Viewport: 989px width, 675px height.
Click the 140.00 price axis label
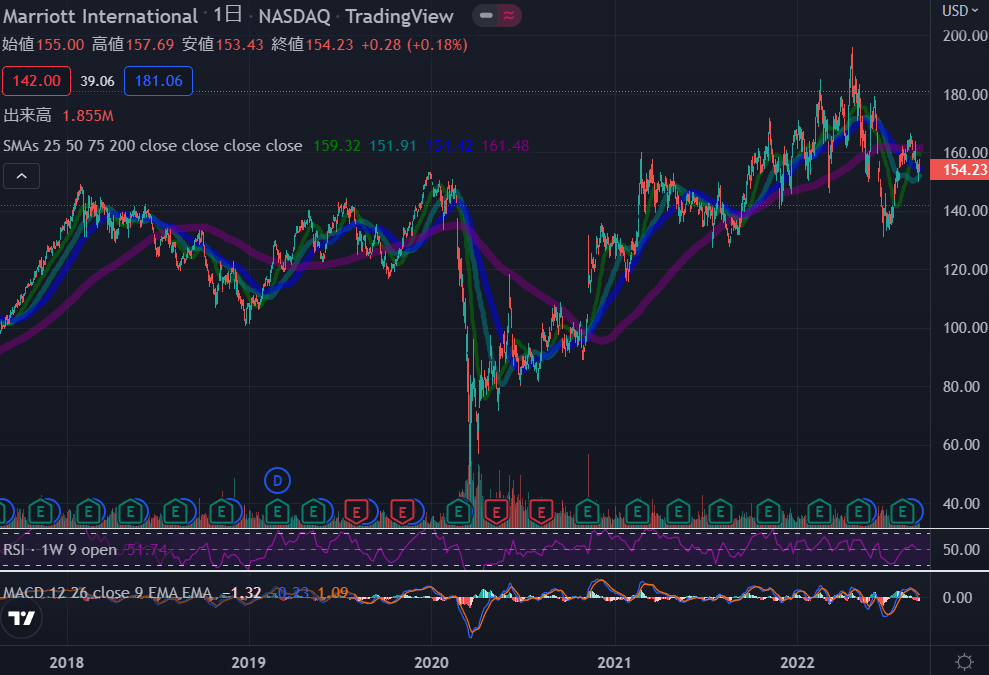click(x=965, y=211)
